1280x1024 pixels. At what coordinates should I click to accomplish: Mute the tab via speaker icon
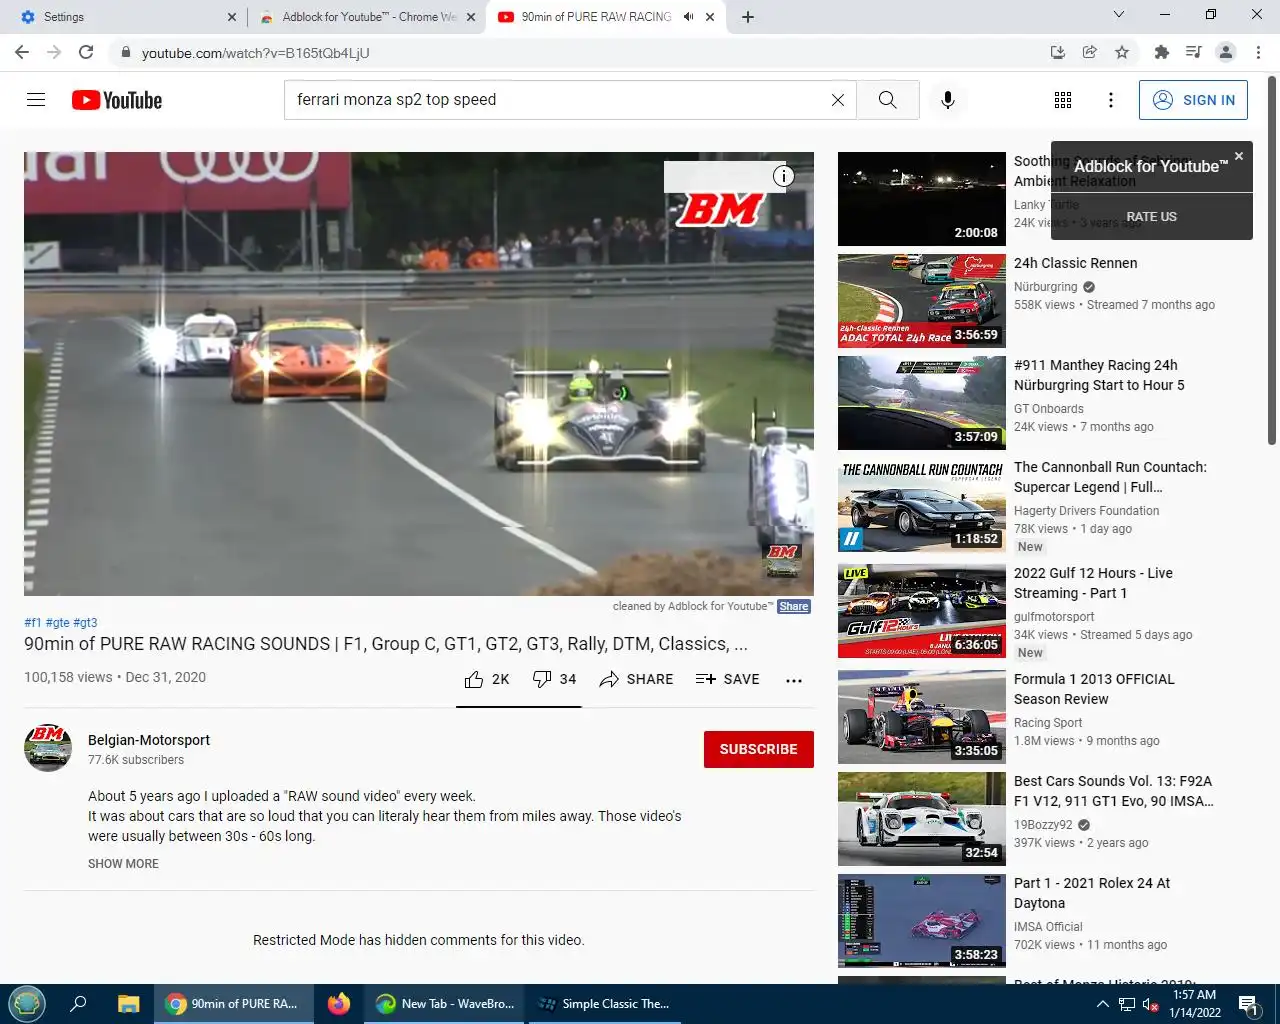[689, 17]
